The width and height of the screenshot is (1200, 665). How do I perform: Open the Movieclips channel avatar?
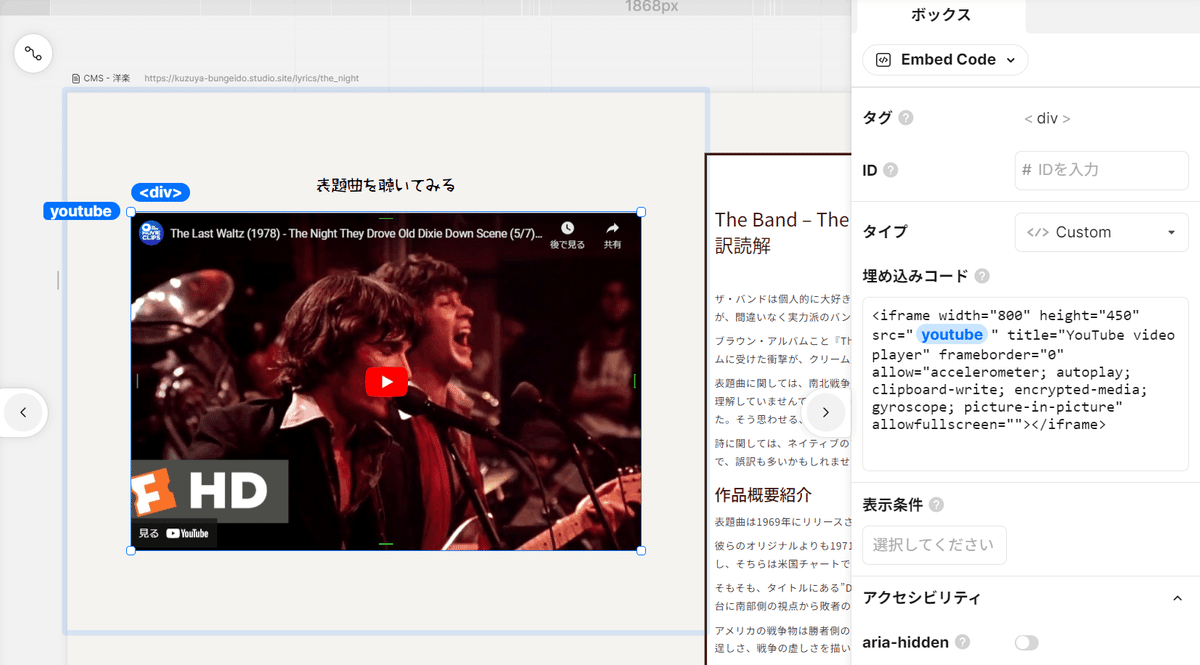coord(152,233)
